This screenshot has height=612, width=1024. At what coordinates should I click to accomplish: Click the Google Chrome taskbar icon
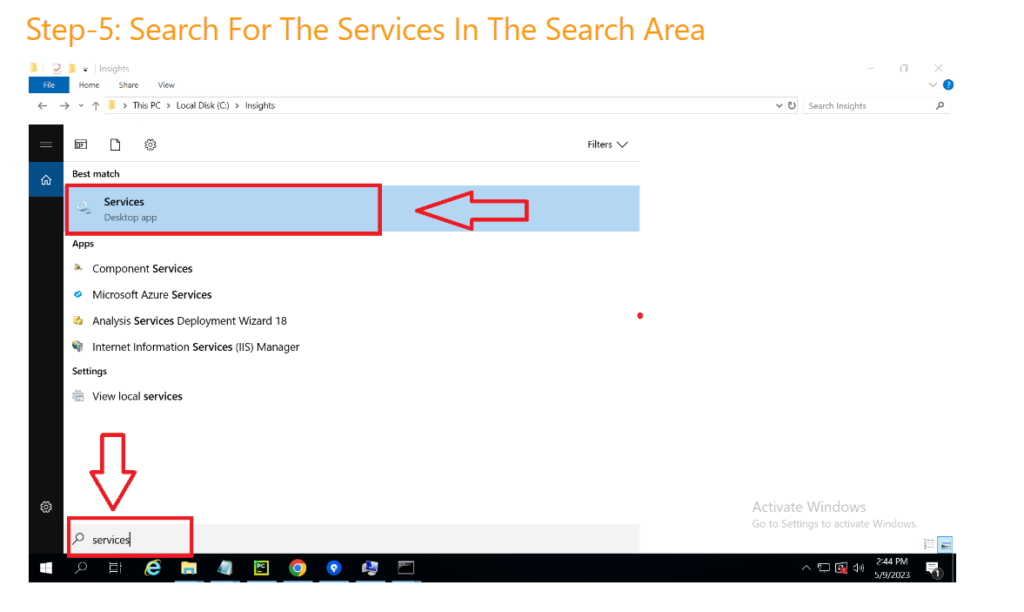click(x=297, y=568)
